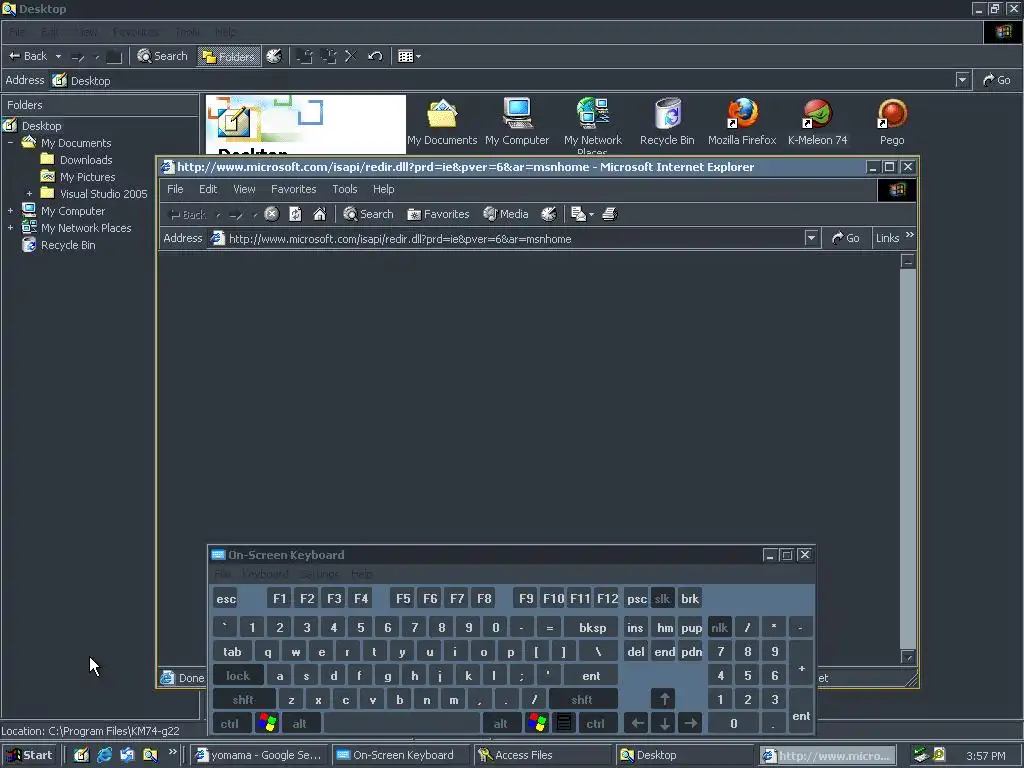Select the My Documents icon in Desktop view
This screenshot has height=768, width=1024.
[x=442, y=122]
